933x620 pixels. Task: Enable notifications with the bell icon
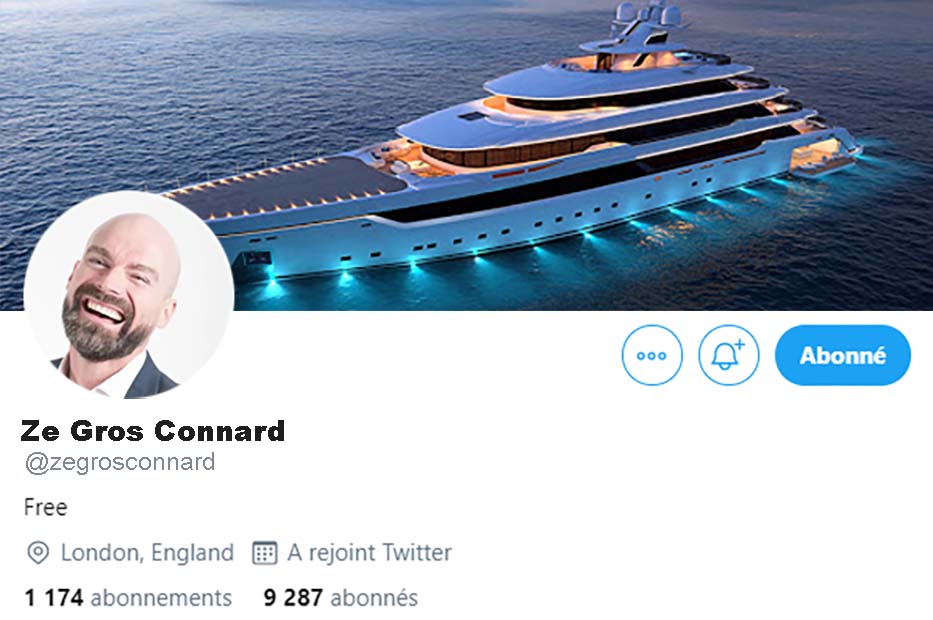coord(728,355)
